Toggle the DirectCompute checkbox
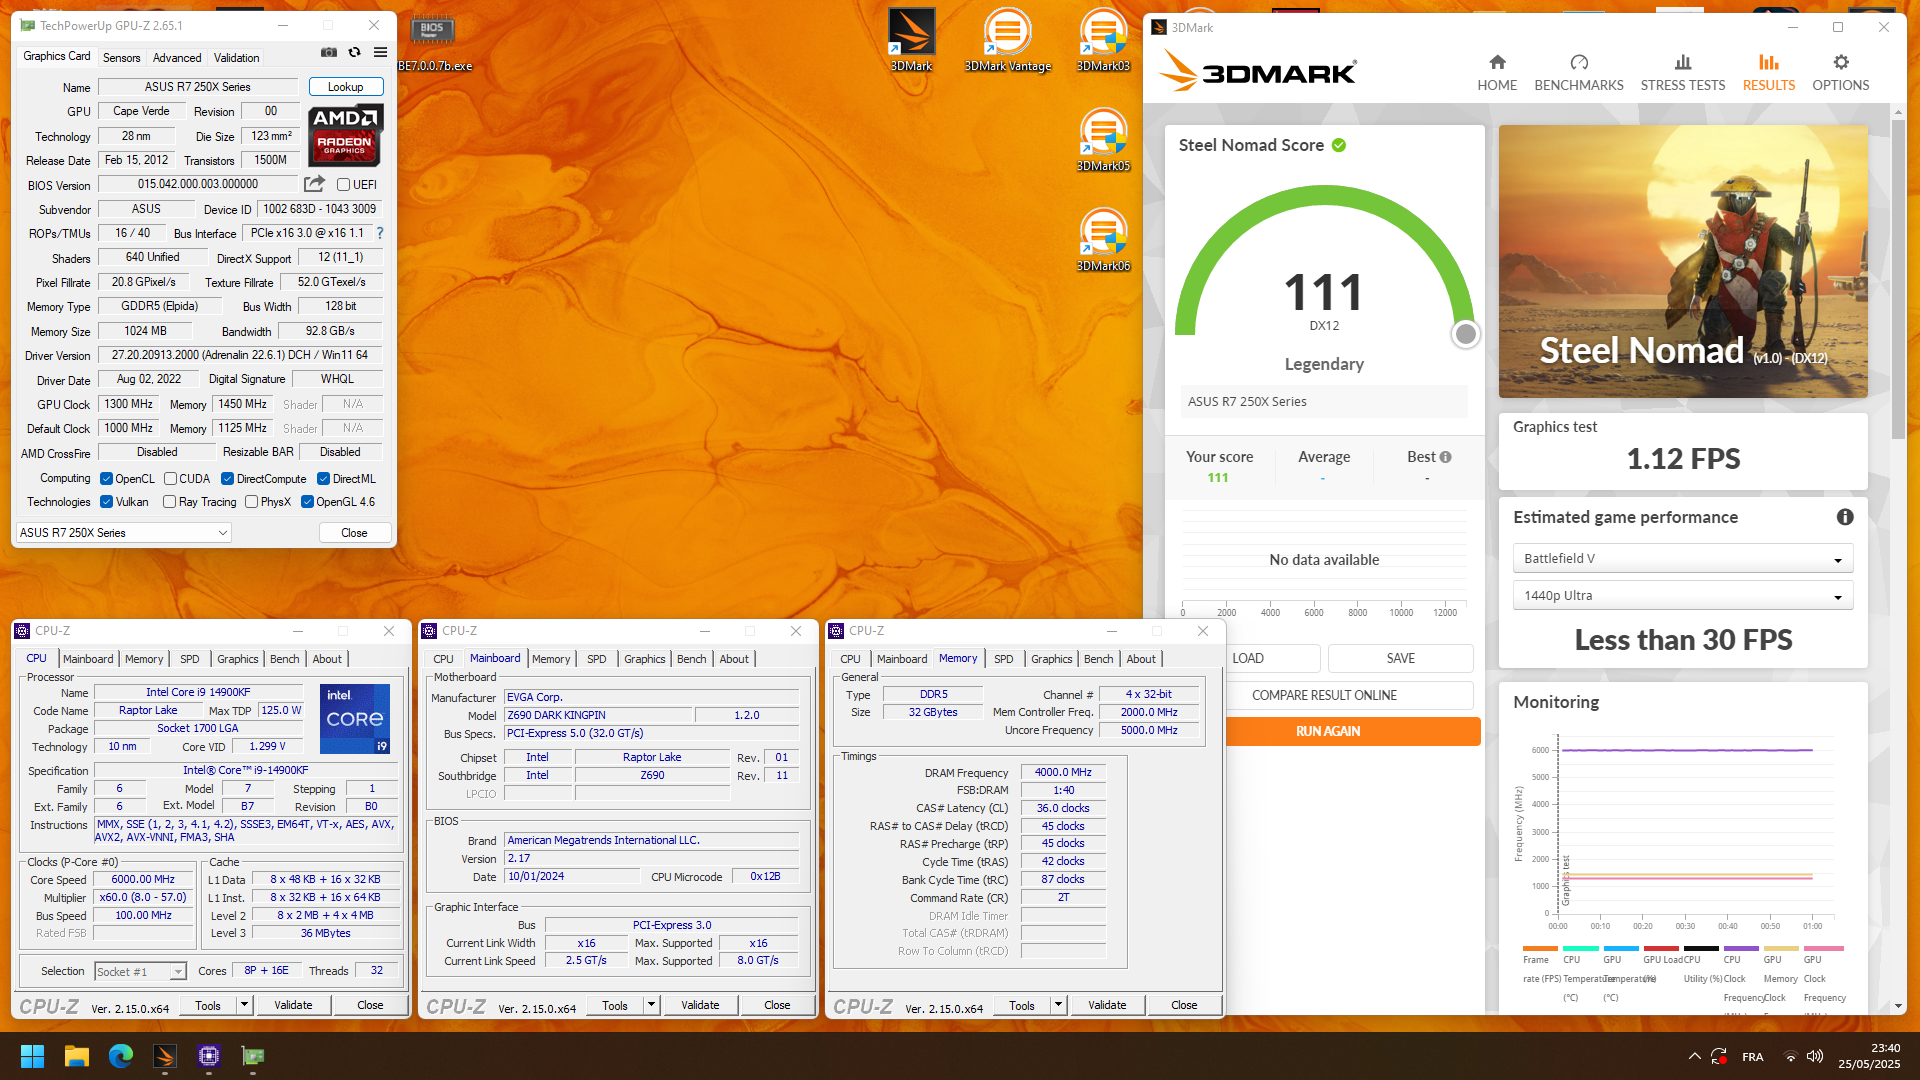The image size is (1920, 1080). 227,479
